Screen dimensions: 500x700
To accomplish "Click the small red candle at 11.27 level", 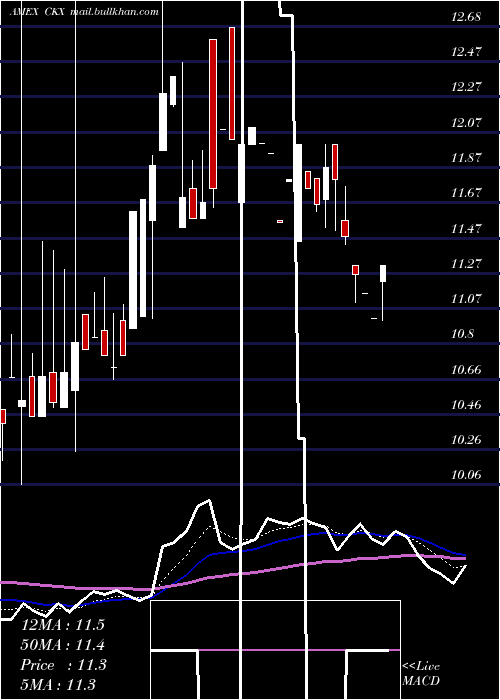I will [x=355, y=270].
